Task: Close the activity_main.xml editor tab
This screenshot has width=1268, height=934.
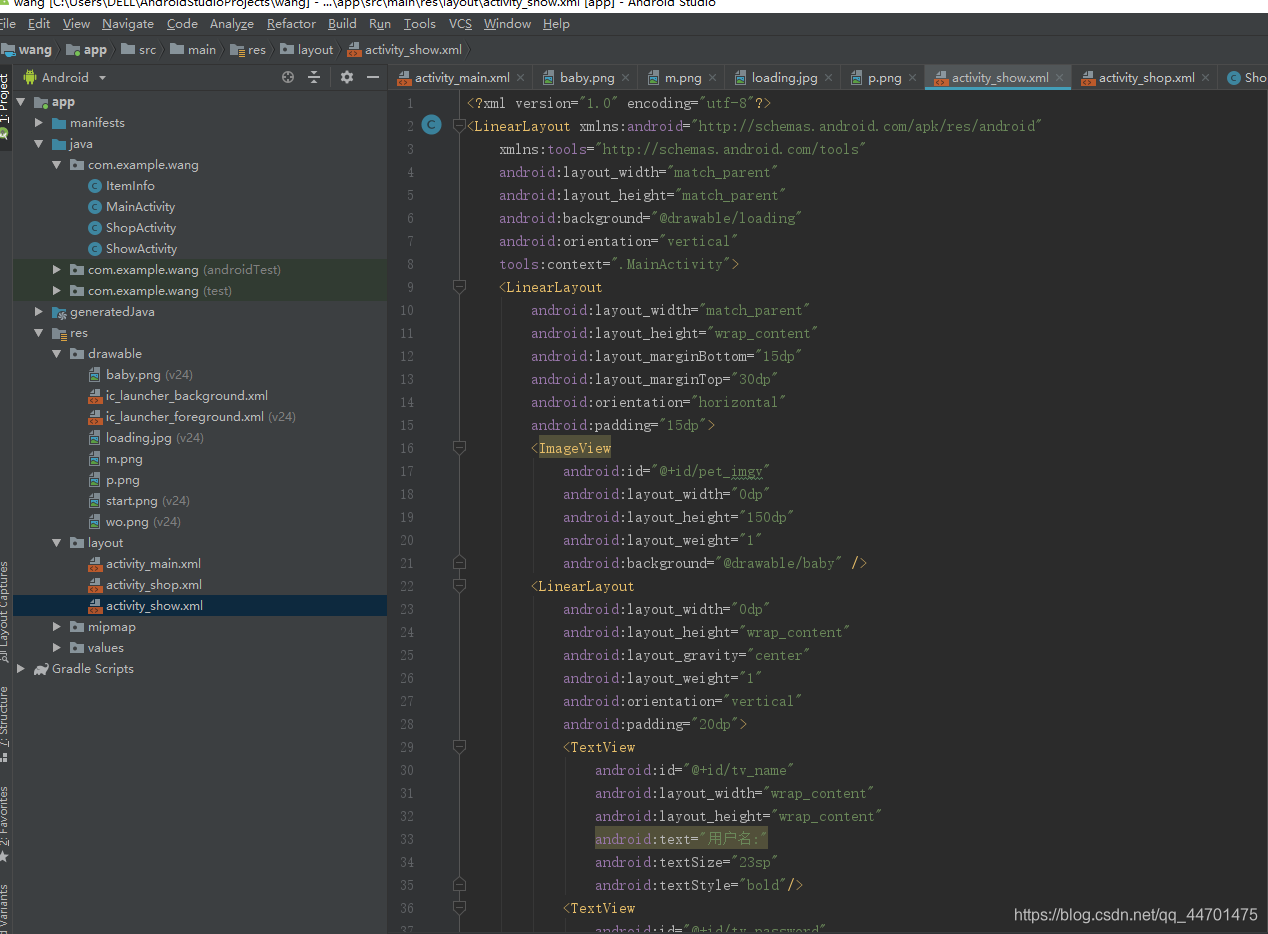Action: point(520,78)
